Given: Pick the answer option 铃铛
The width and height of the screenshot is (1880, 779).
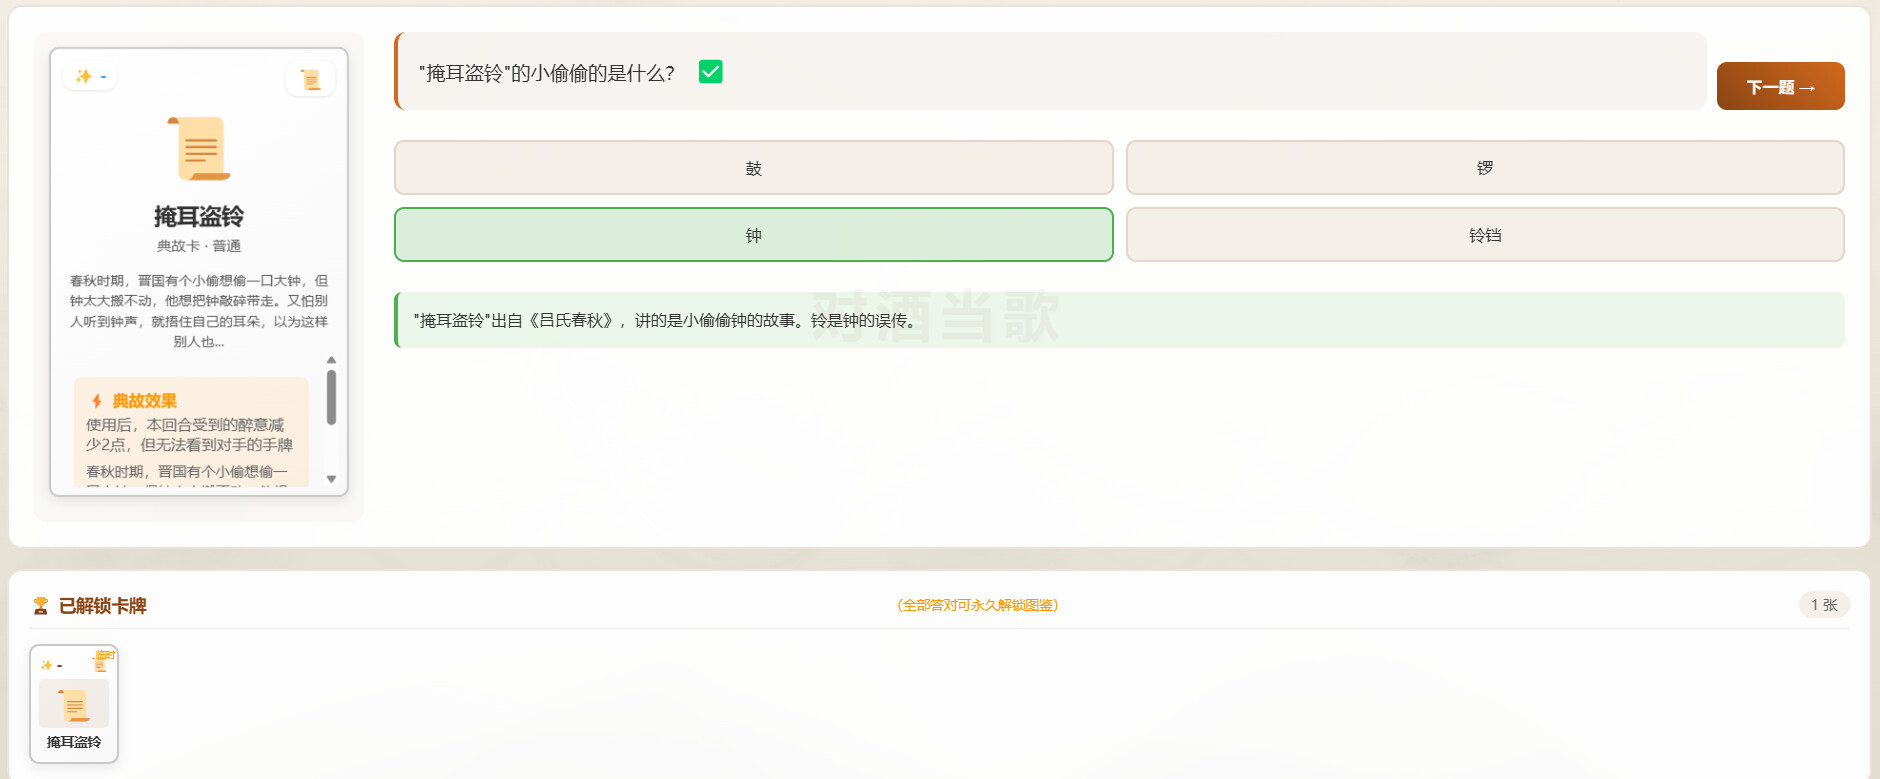Looking at the screenshot, I should coord(1484,235).
